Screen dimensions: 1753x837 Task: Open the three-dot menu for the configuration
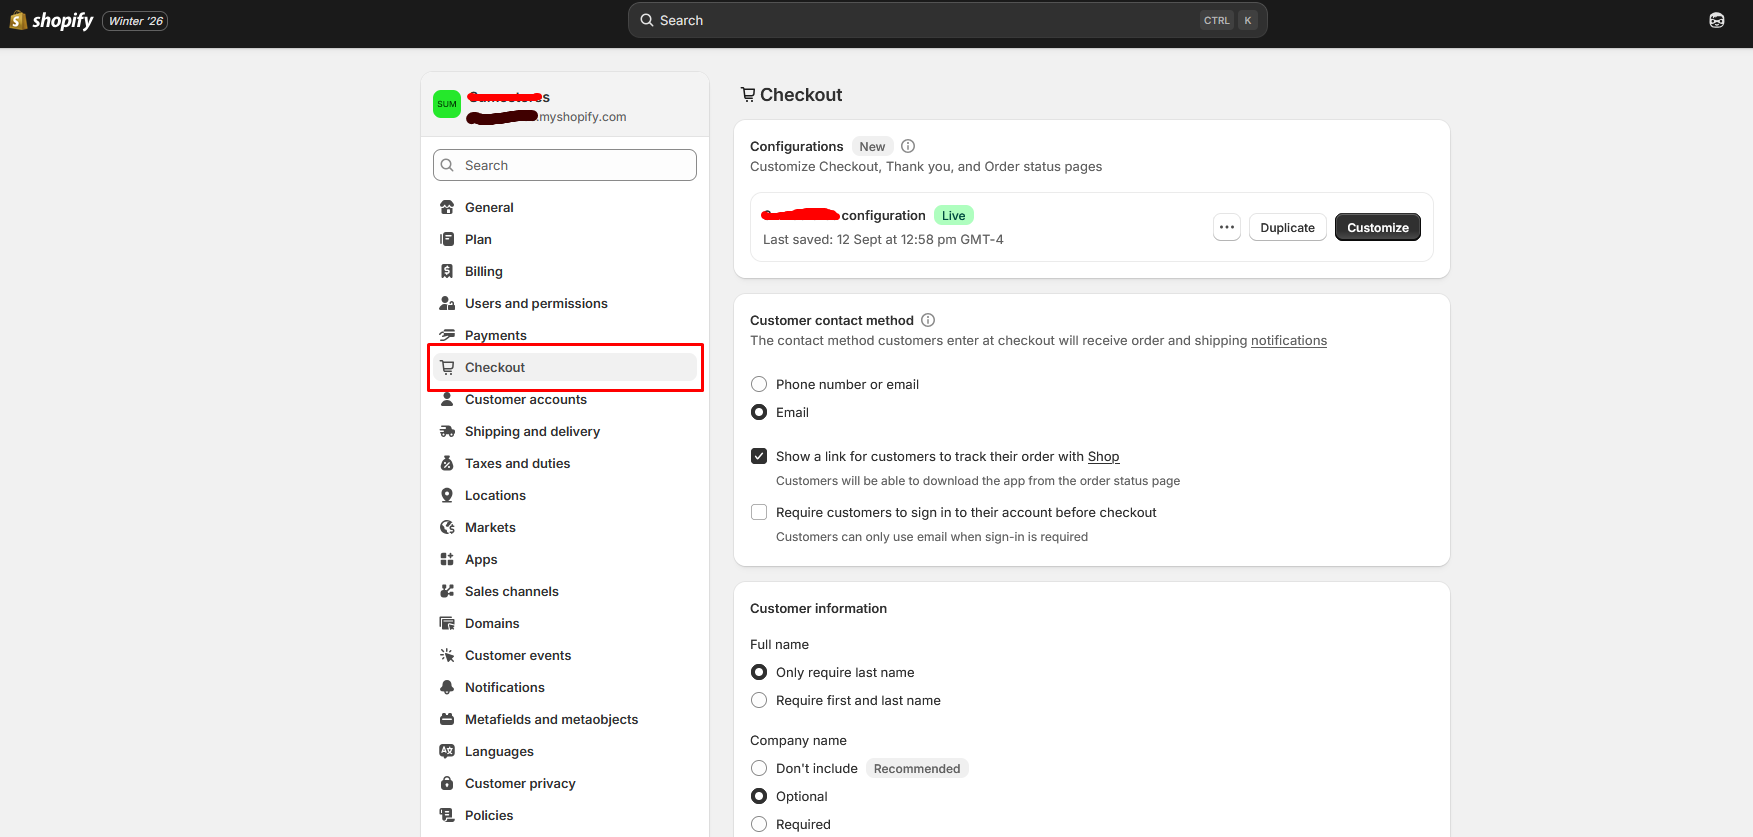(x=1227, y=227)
